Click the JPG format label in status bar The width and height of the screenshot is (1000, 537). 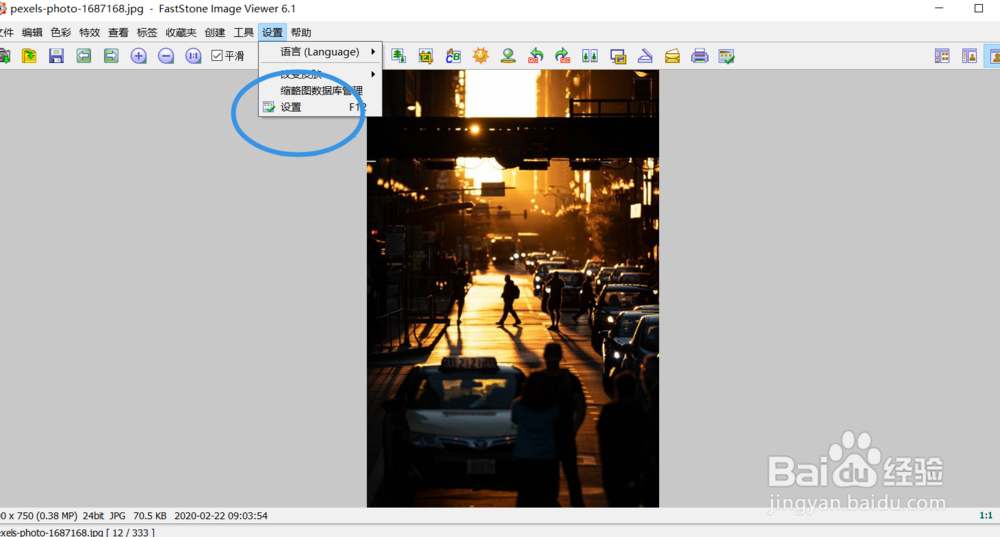(117, 515)
